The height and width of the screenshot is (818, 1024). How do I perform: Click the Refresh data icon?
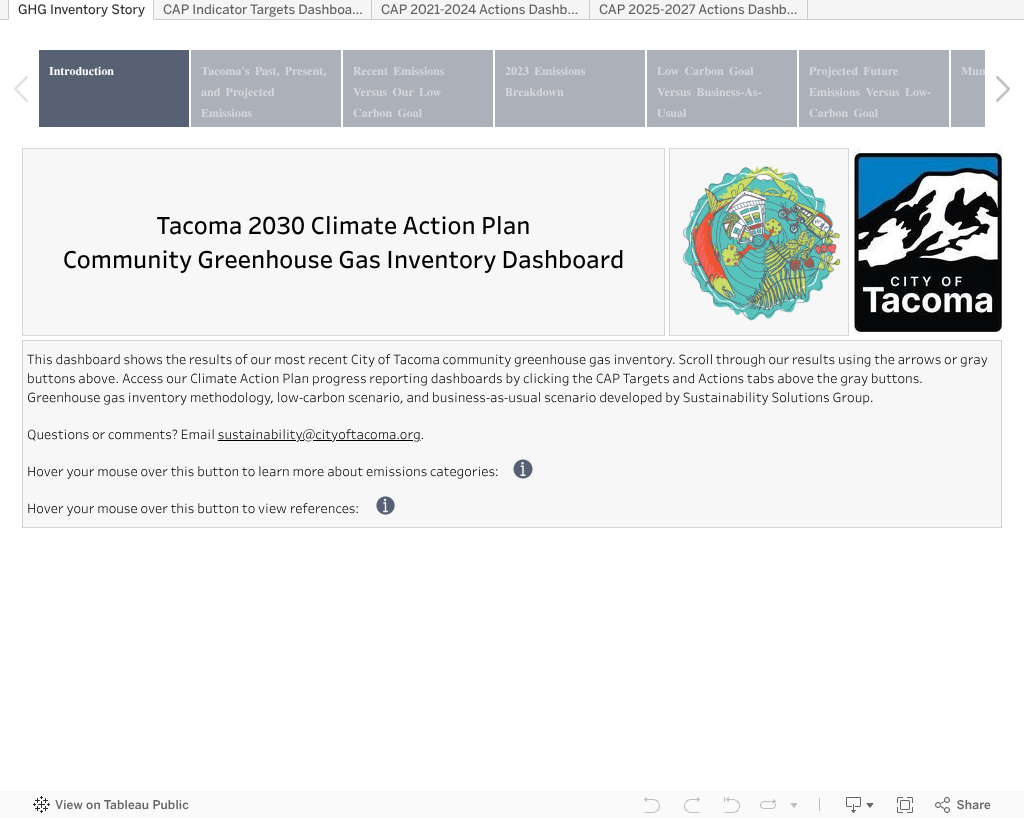[768, 805]
